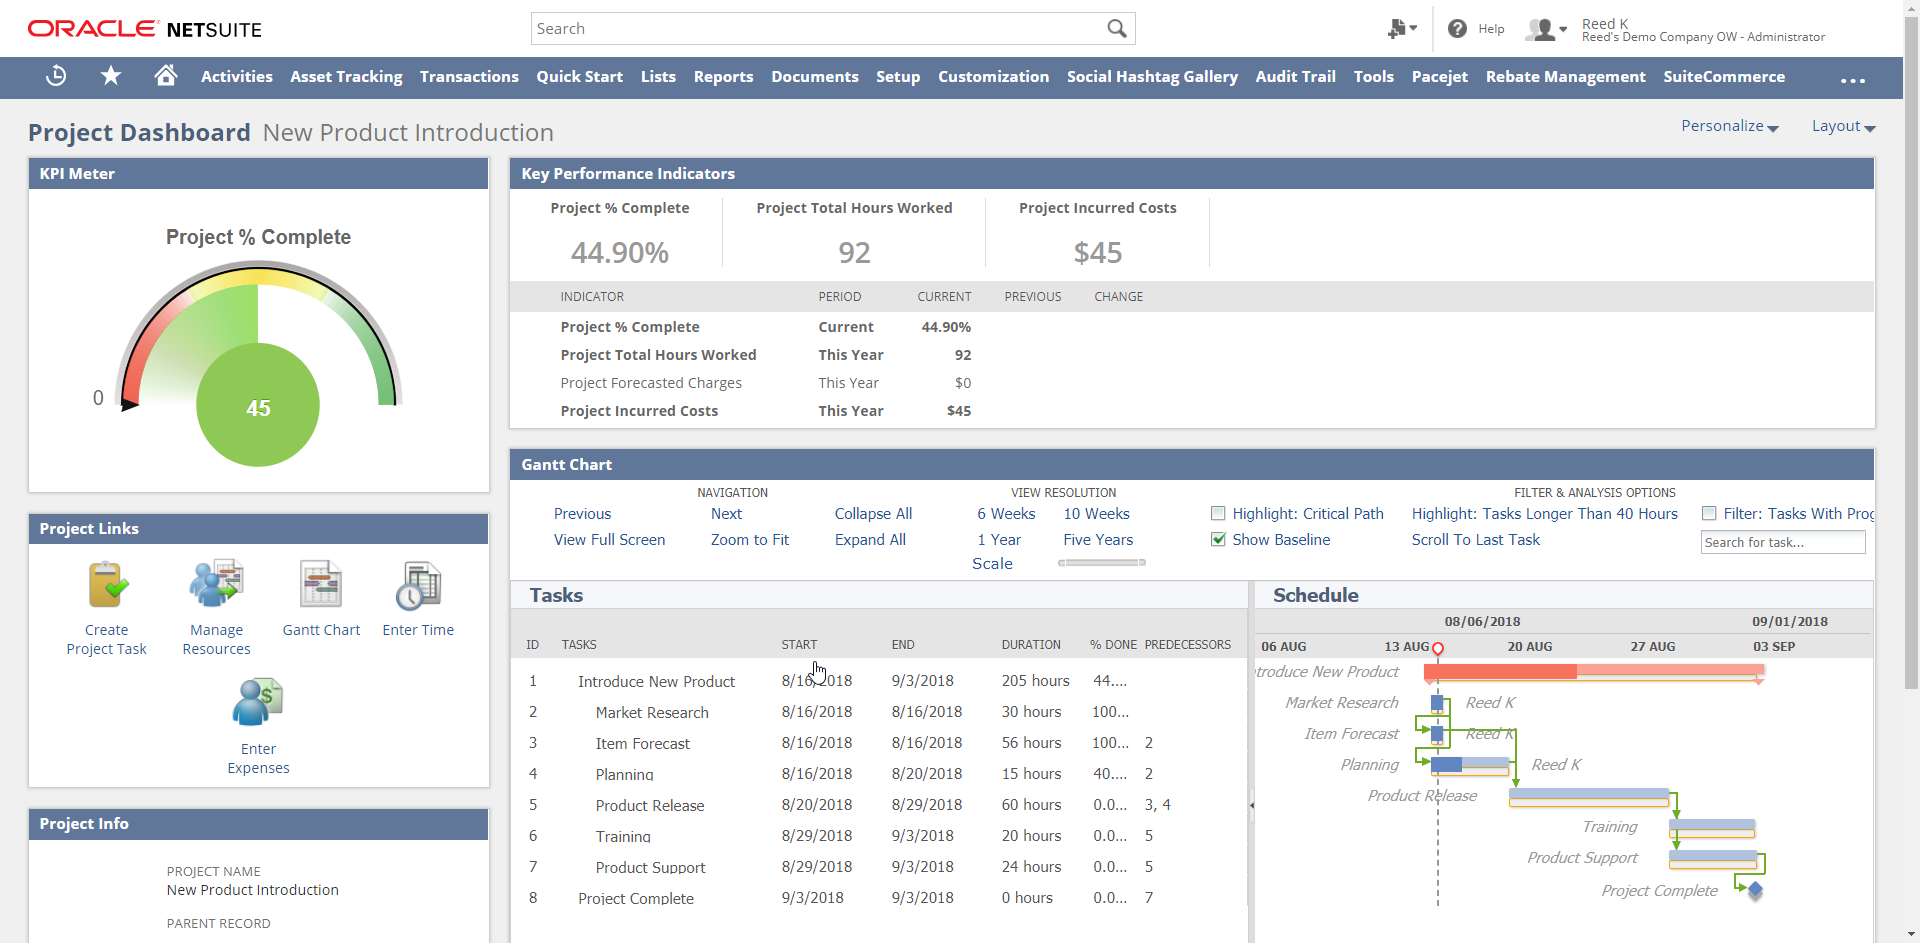Image resolution: width=1920 pixels, height=943 pixels.
Task: Open the Recent Records clock icon
Action: (x=56, y=76)
